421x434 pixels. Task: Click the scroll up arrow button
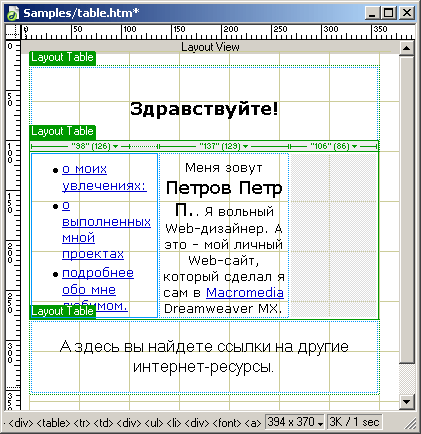406,48
